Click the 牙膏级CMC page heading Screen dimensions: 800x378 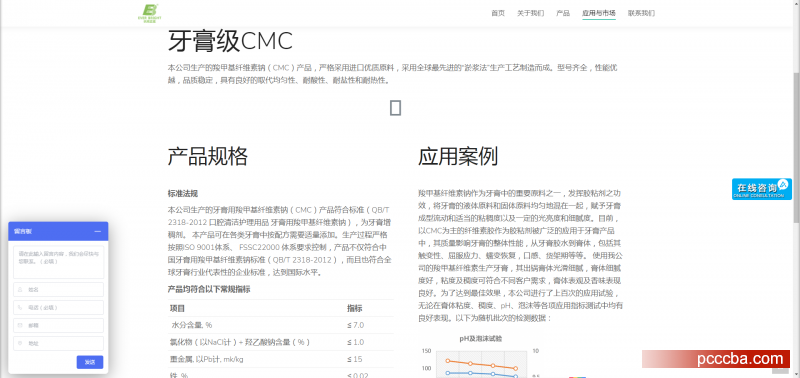coord(230,41)
